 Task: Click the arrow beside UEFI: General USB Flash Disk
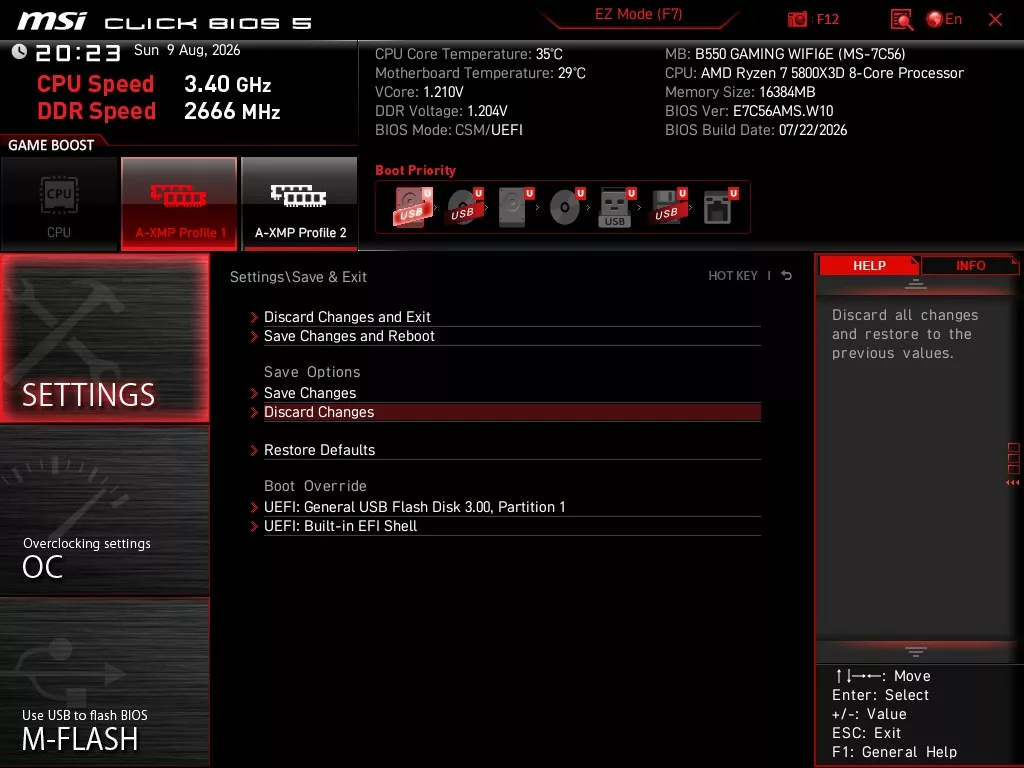point(254,507)
